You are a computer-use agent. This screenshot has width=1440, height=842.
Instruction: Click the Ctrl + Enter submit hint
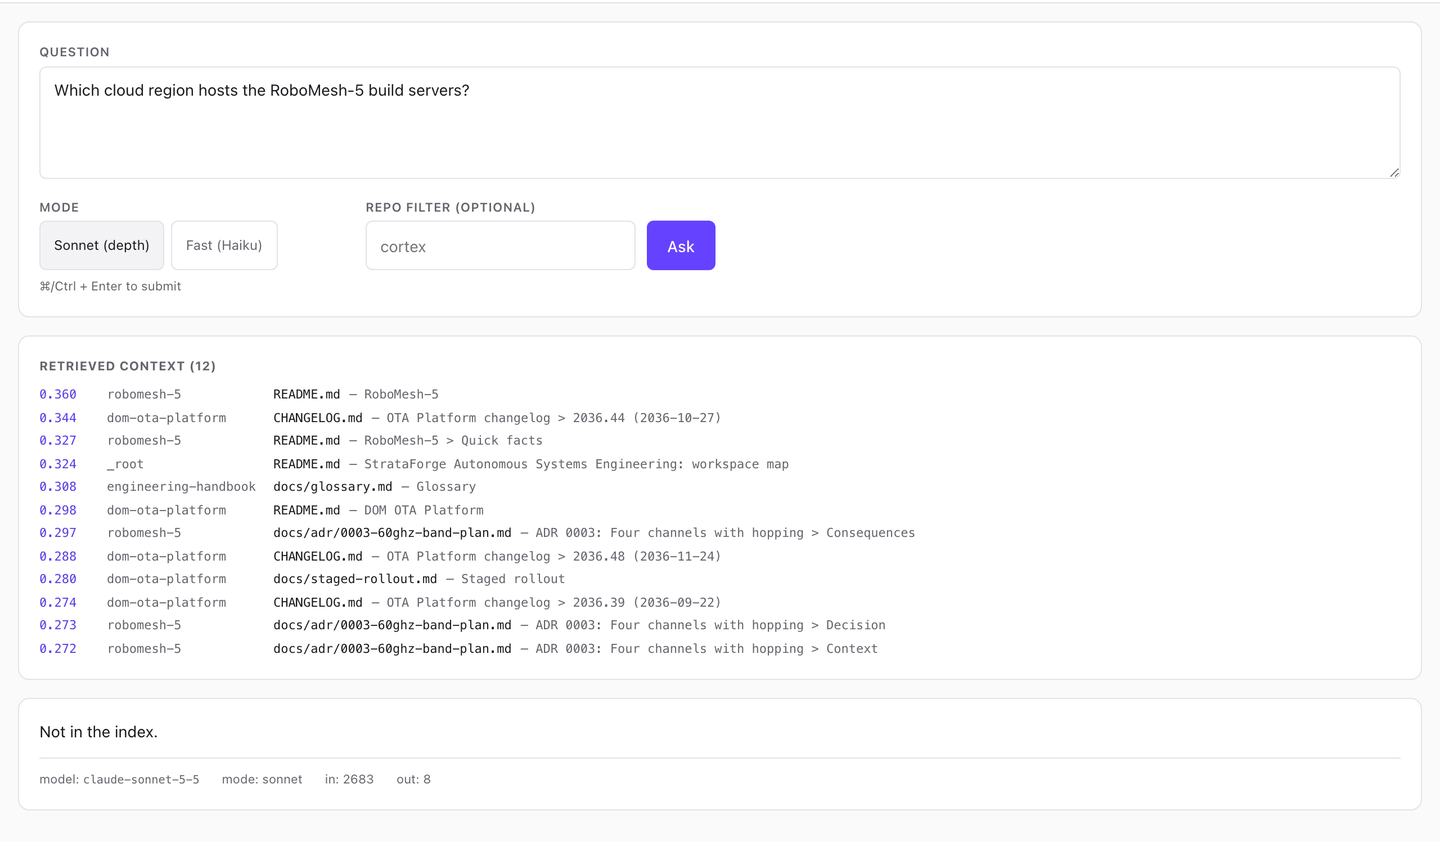110,286
